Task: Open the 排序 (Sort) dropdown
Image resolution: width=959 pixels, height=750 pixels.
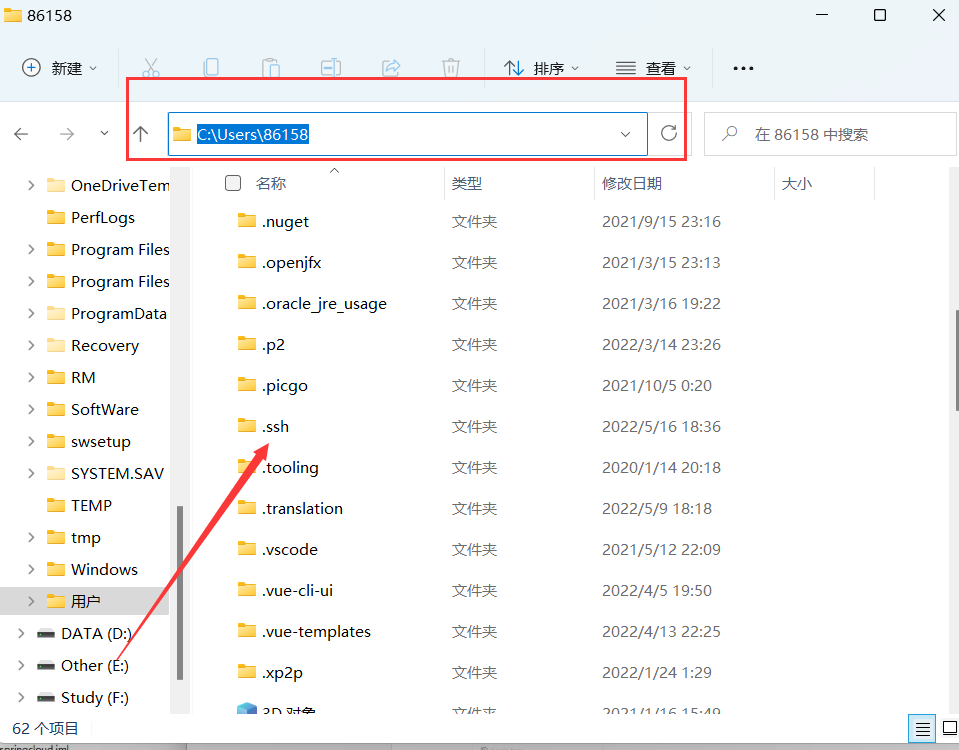Action: [x=541, y=68]
